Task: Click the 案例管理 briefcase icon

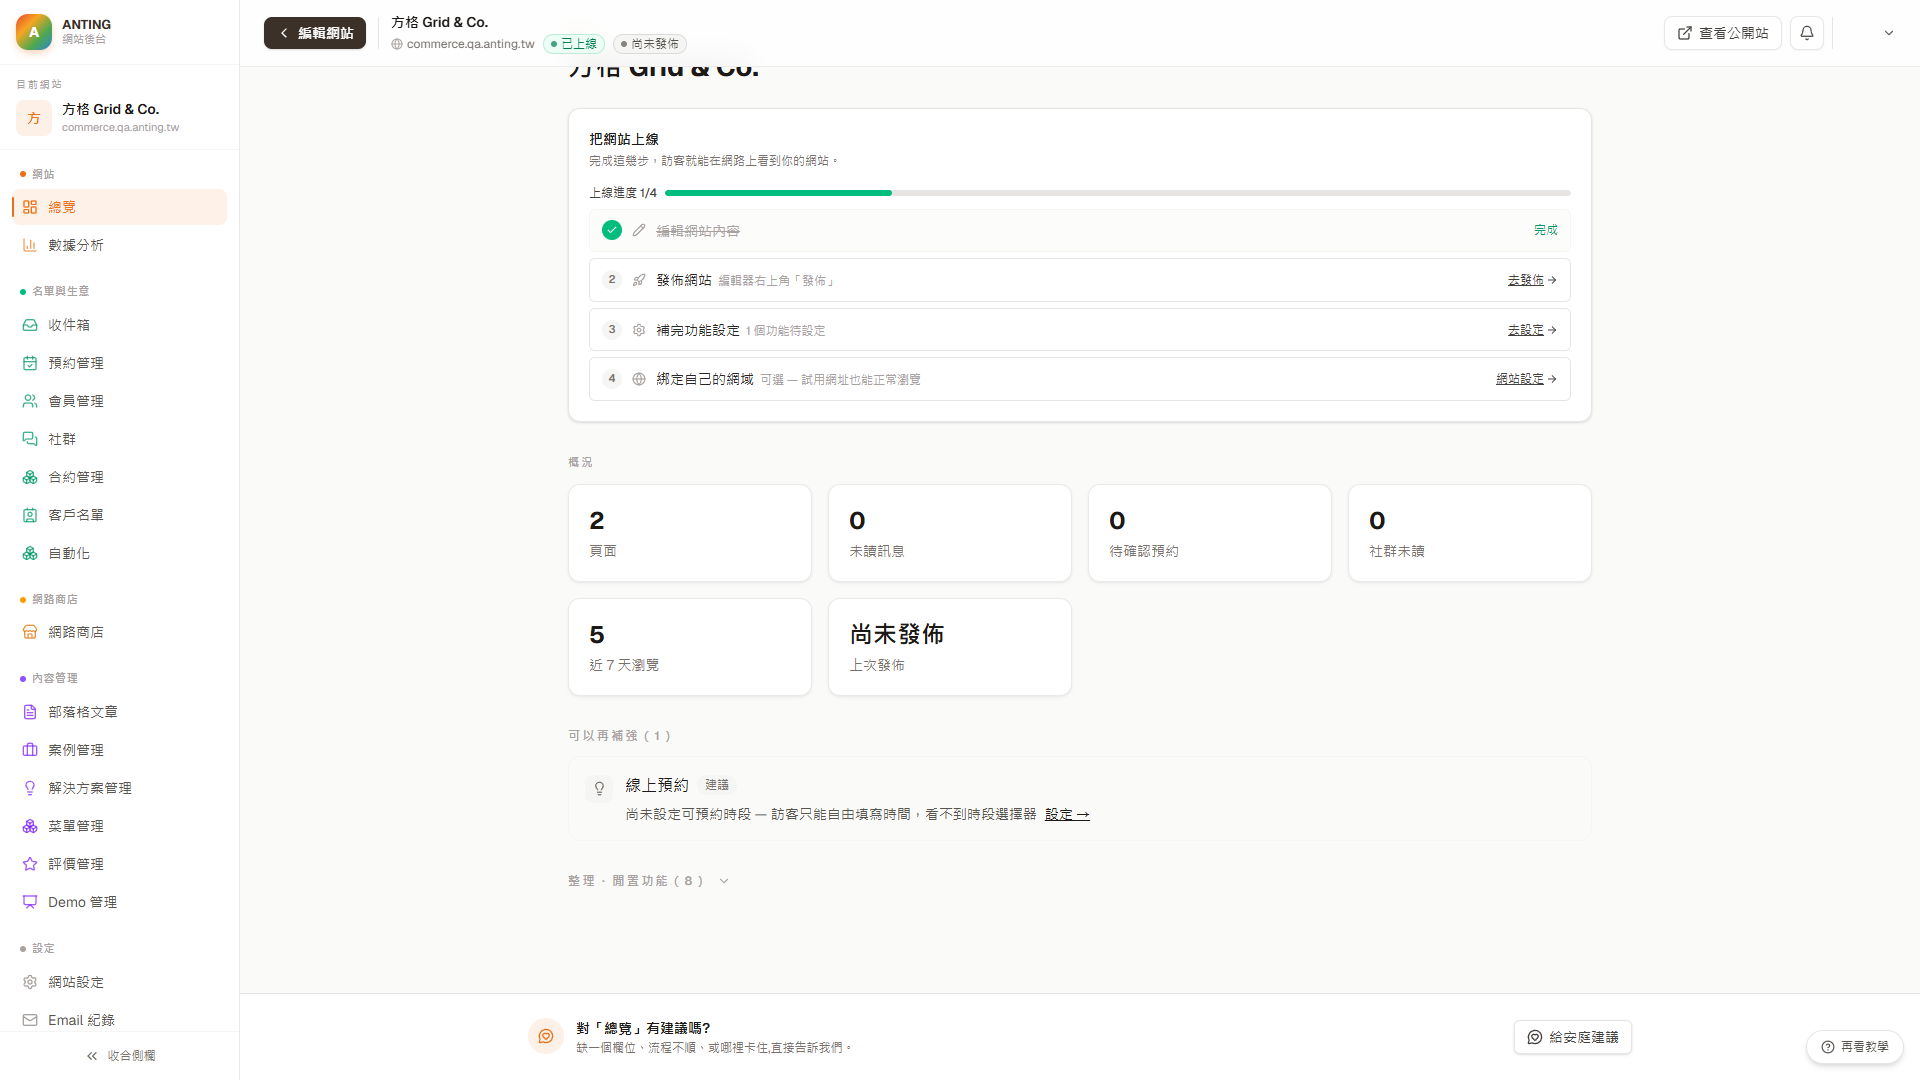Action: pos(30,750)
